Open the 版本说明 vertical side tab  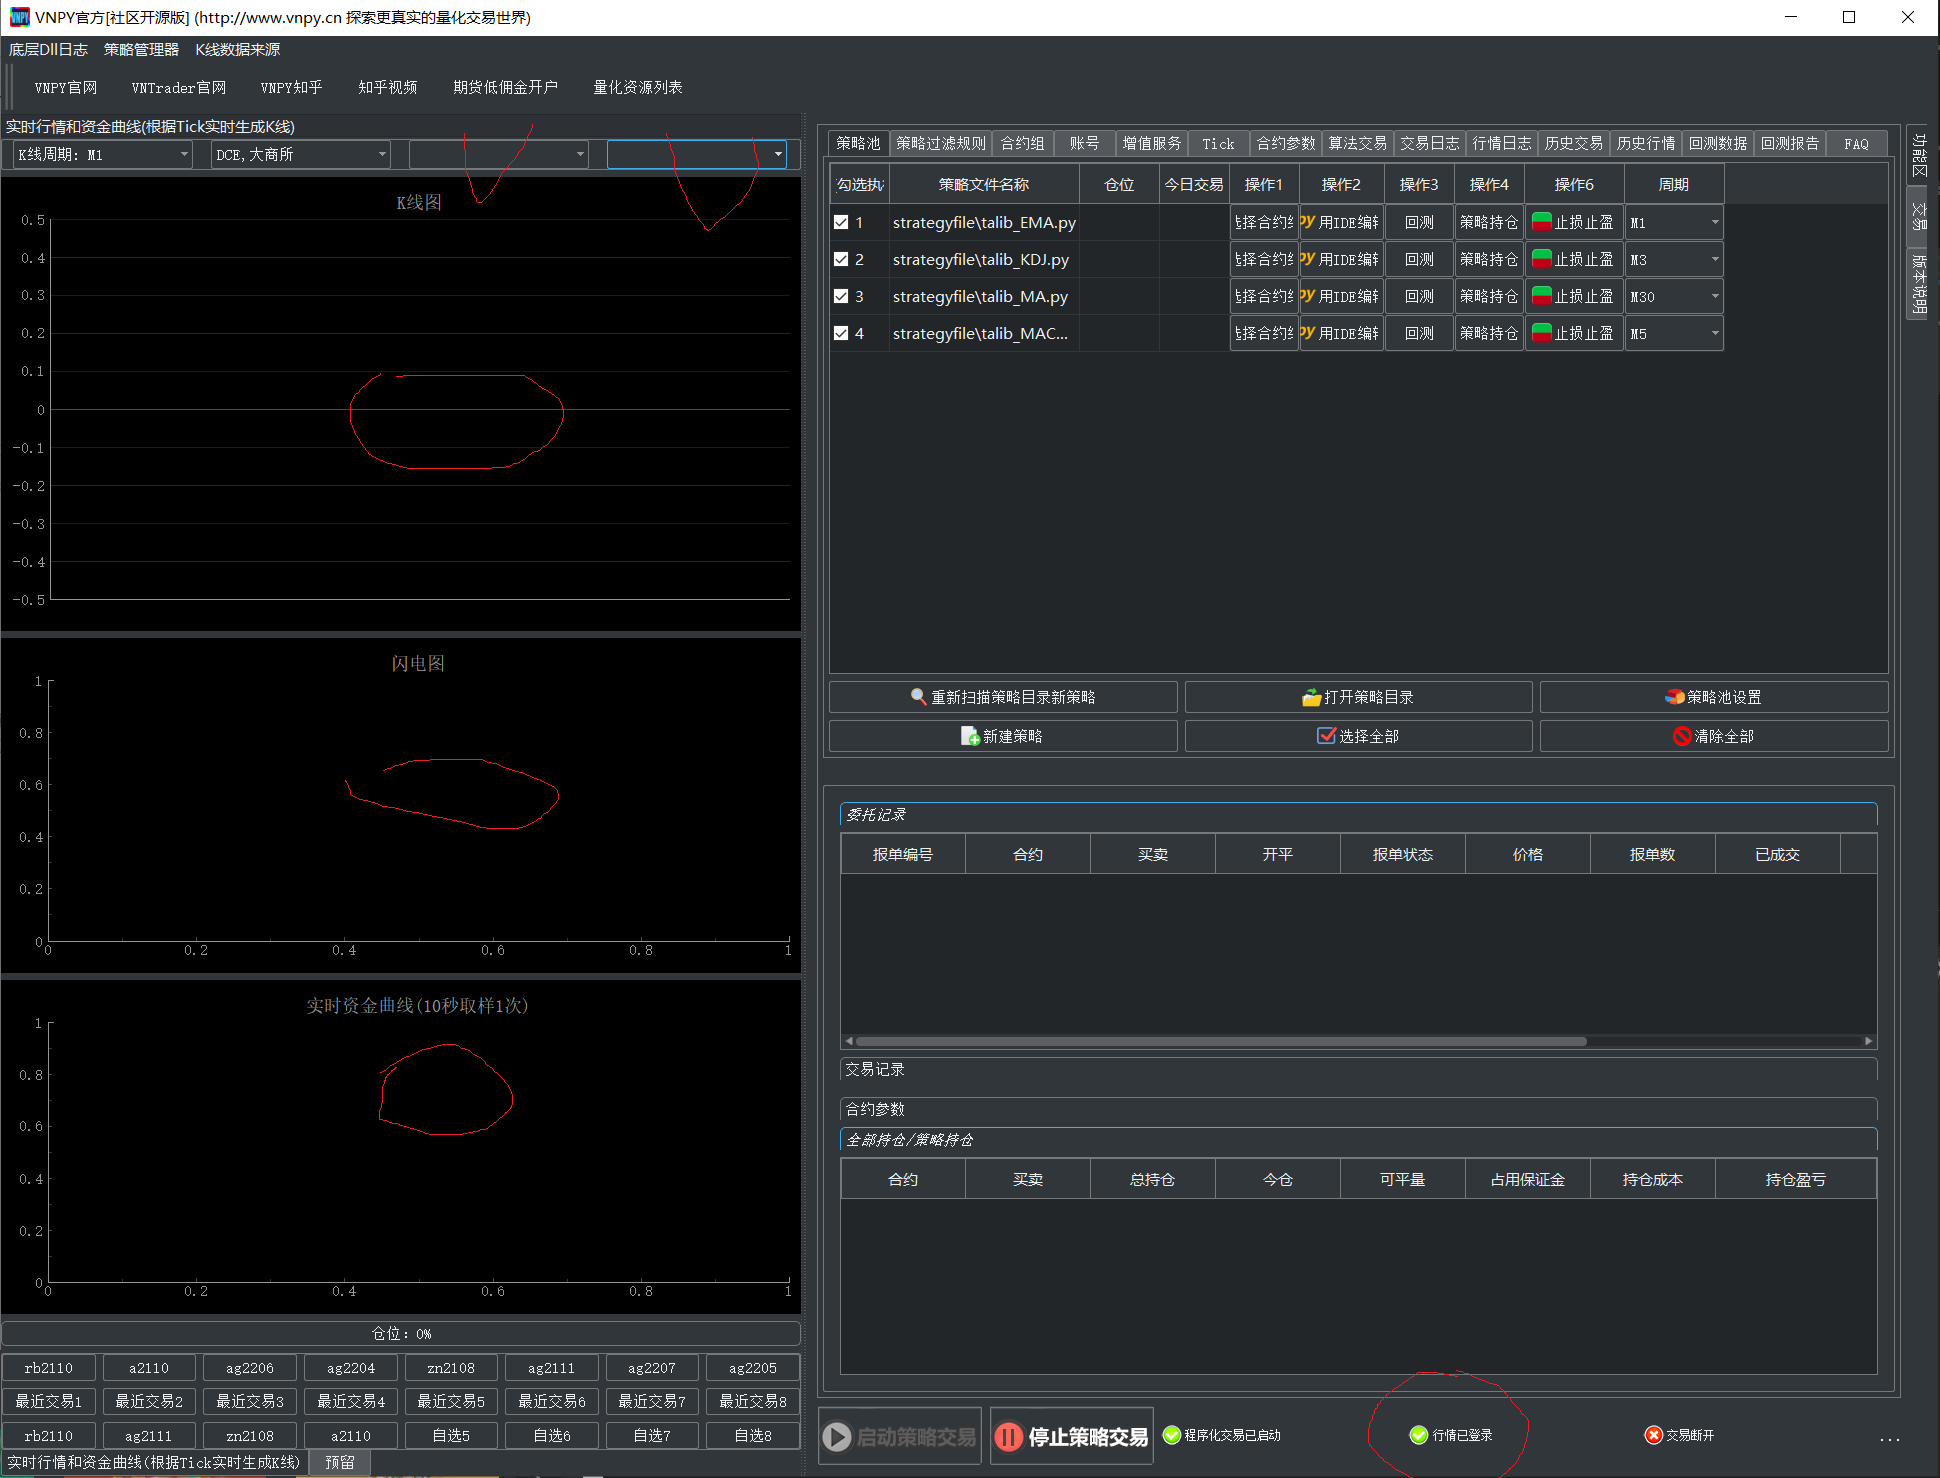point(1919,283)
